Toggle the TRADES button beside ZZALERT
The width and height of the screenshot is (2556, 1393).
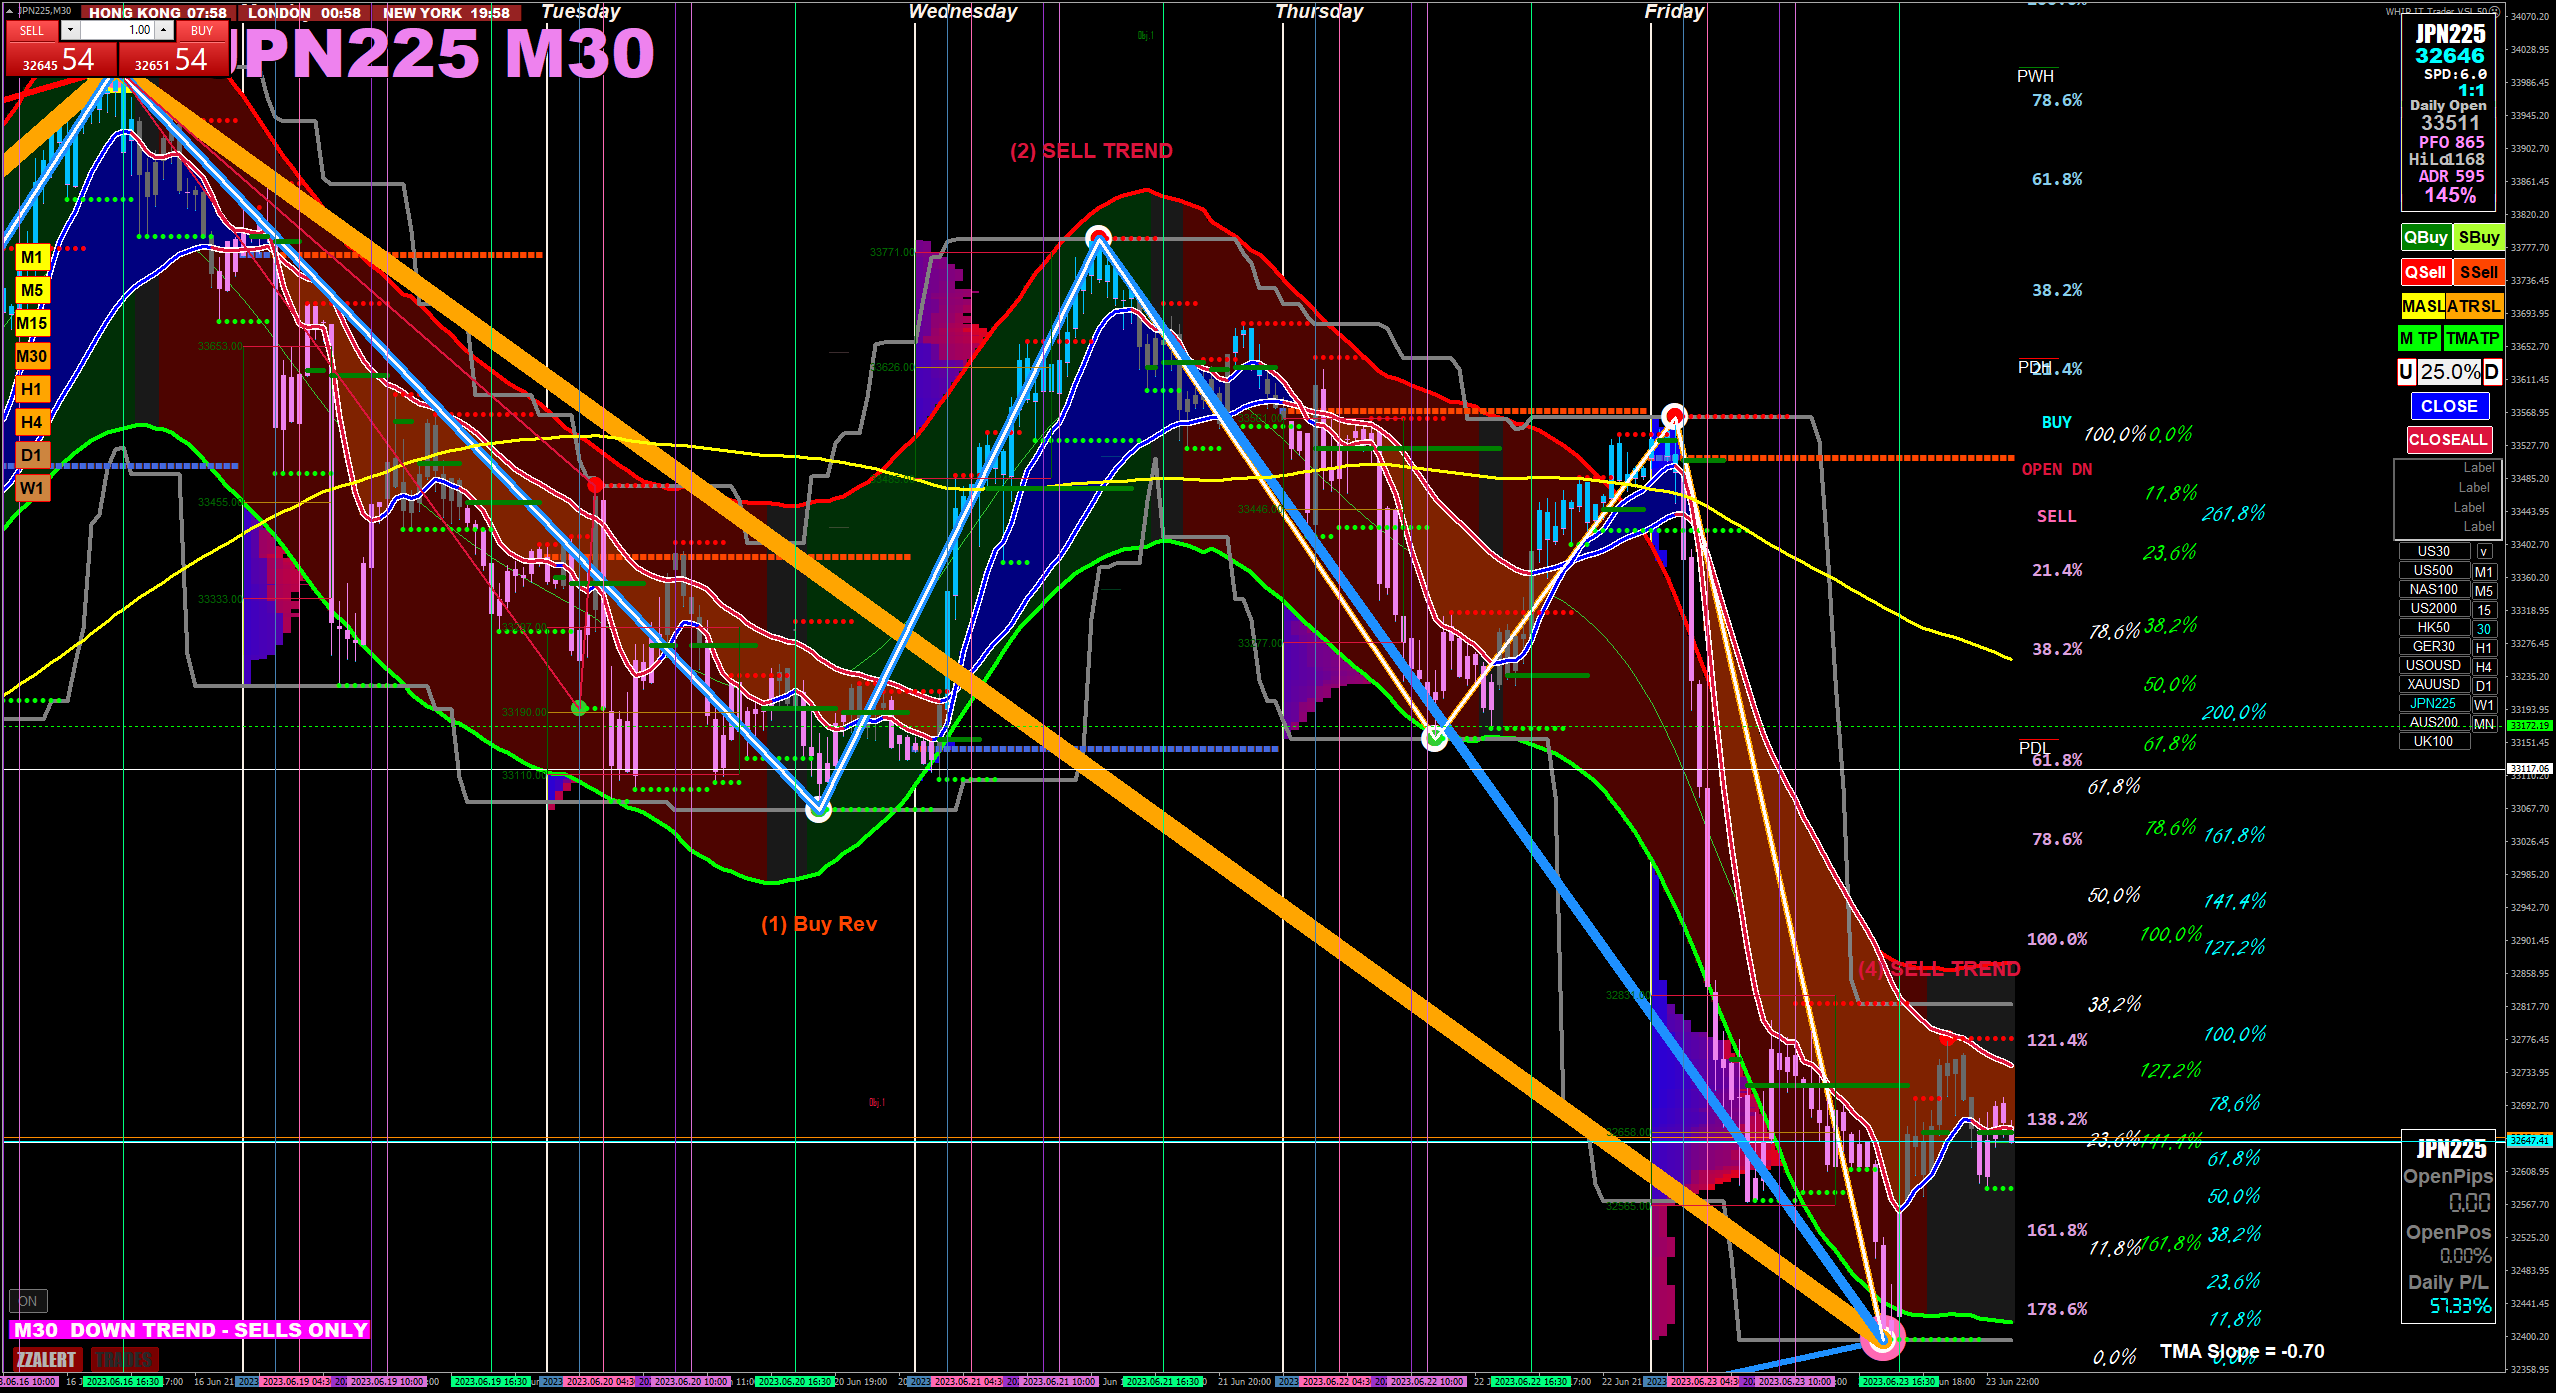pos(124,1359)
